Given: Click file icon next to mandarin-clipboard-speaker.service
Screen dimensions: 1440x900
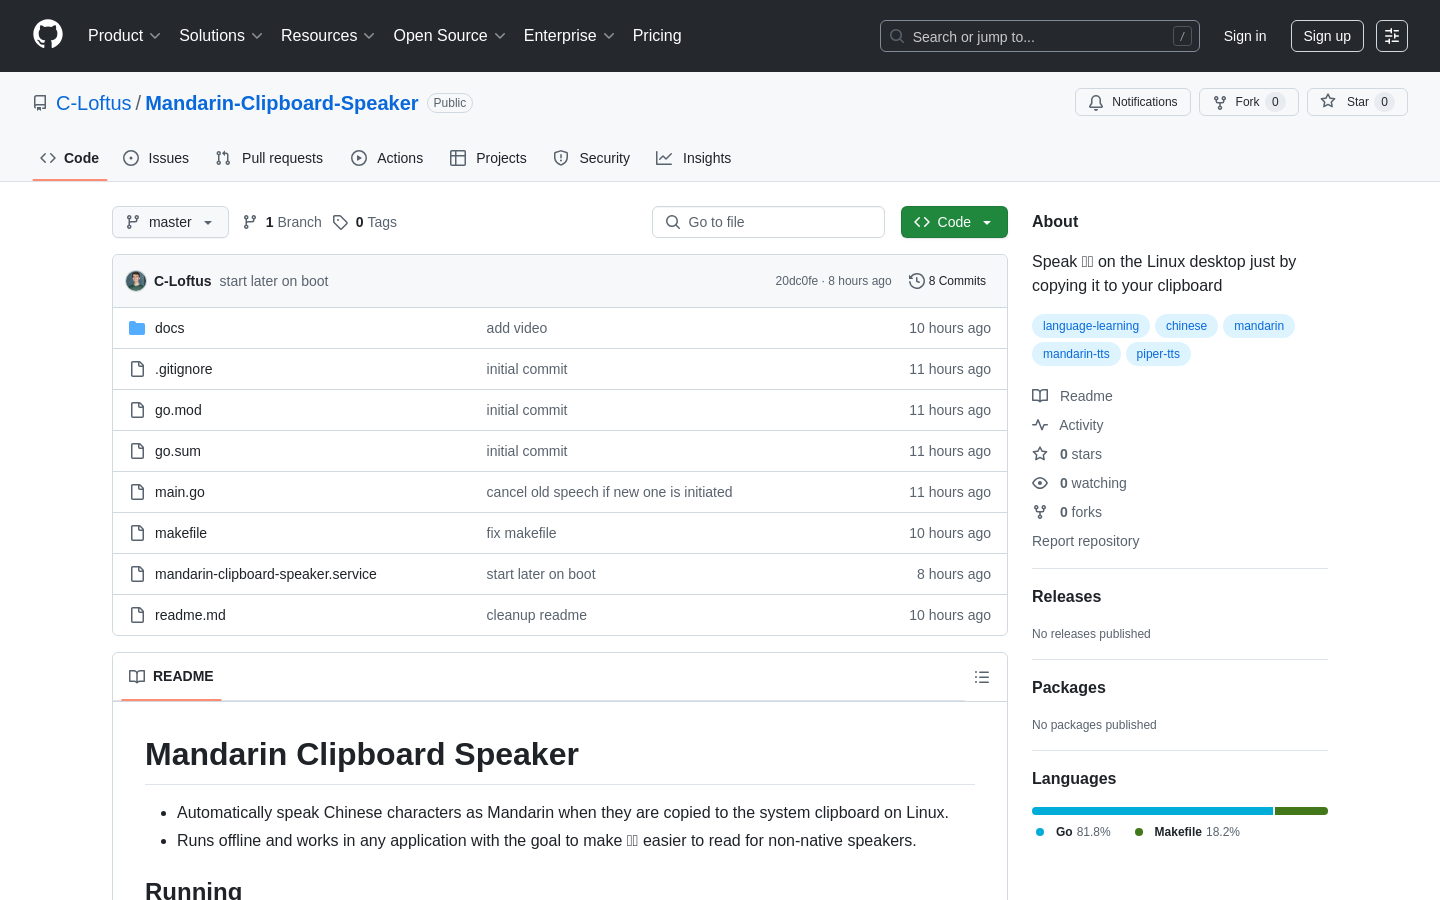Looking at the screenshot, I should coord(137,574).
